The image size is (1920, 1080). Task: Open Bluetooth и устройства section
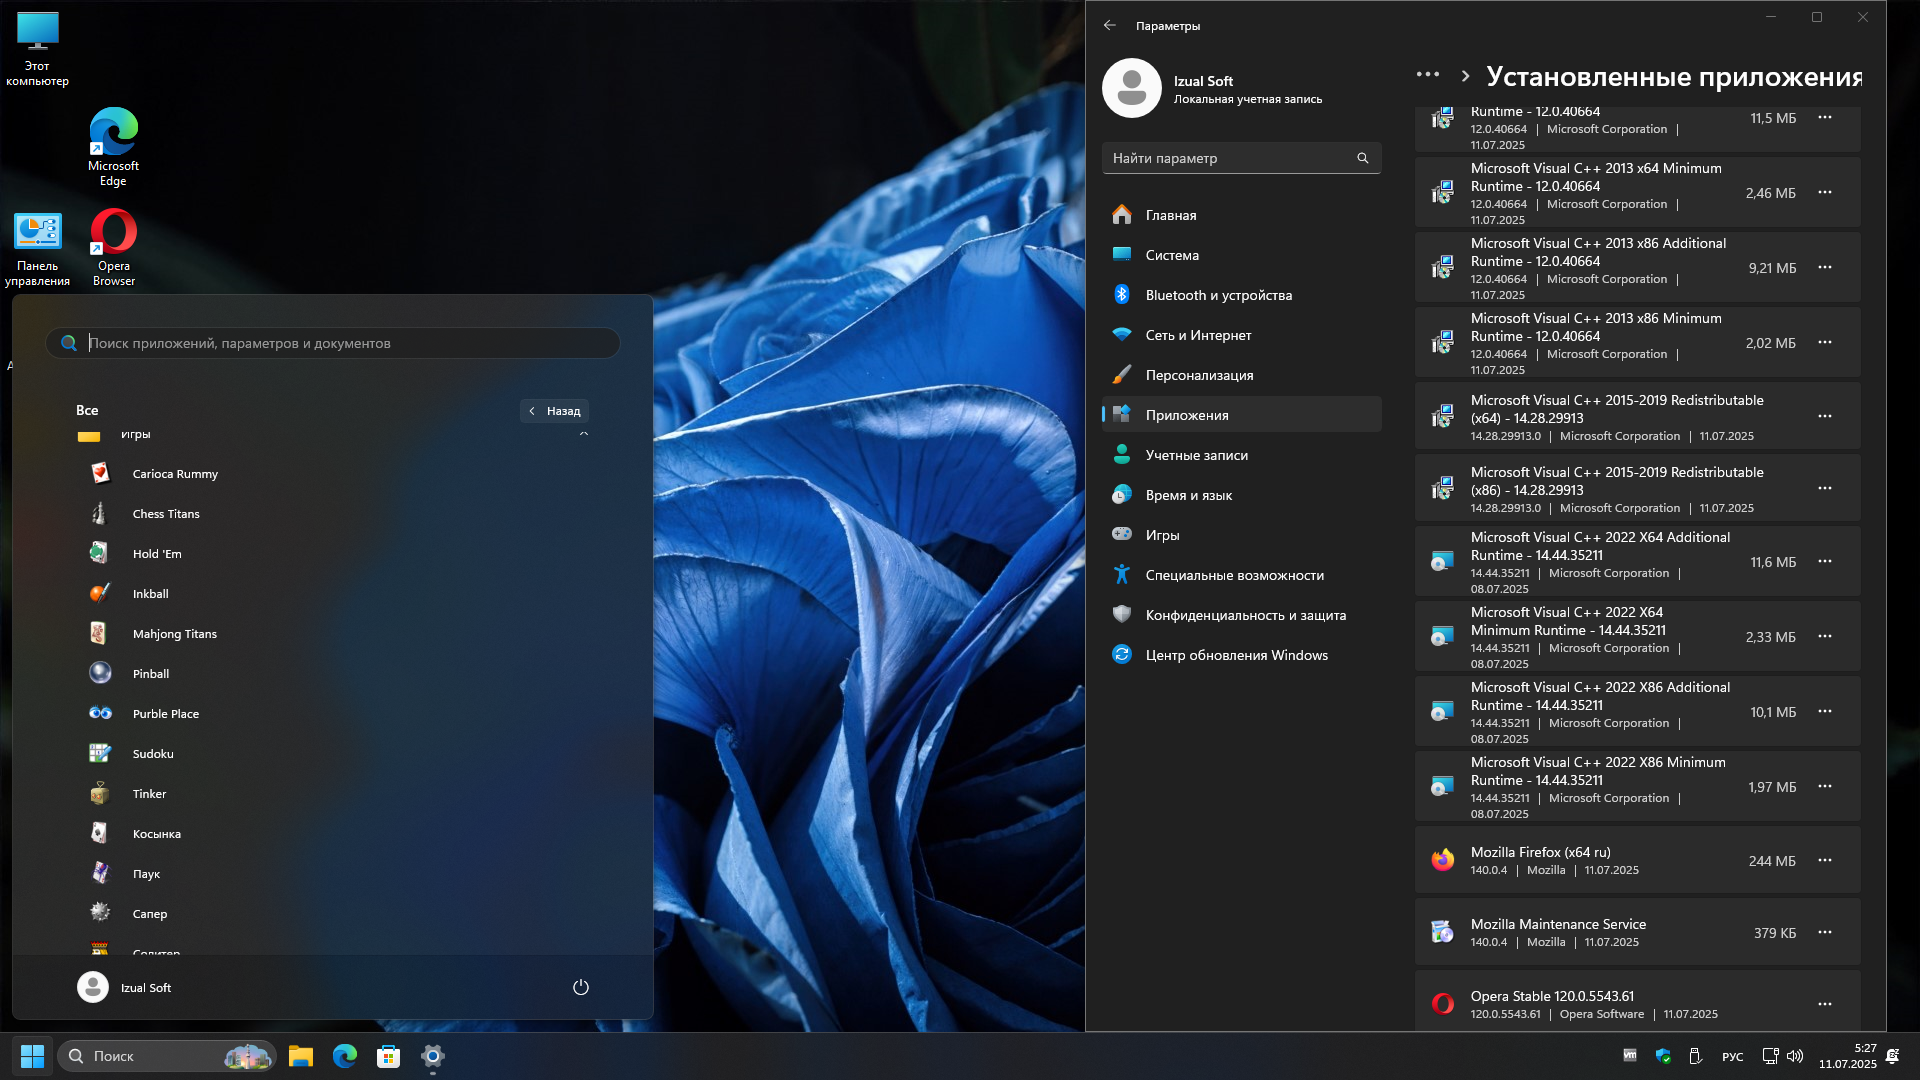point(1241,295)
